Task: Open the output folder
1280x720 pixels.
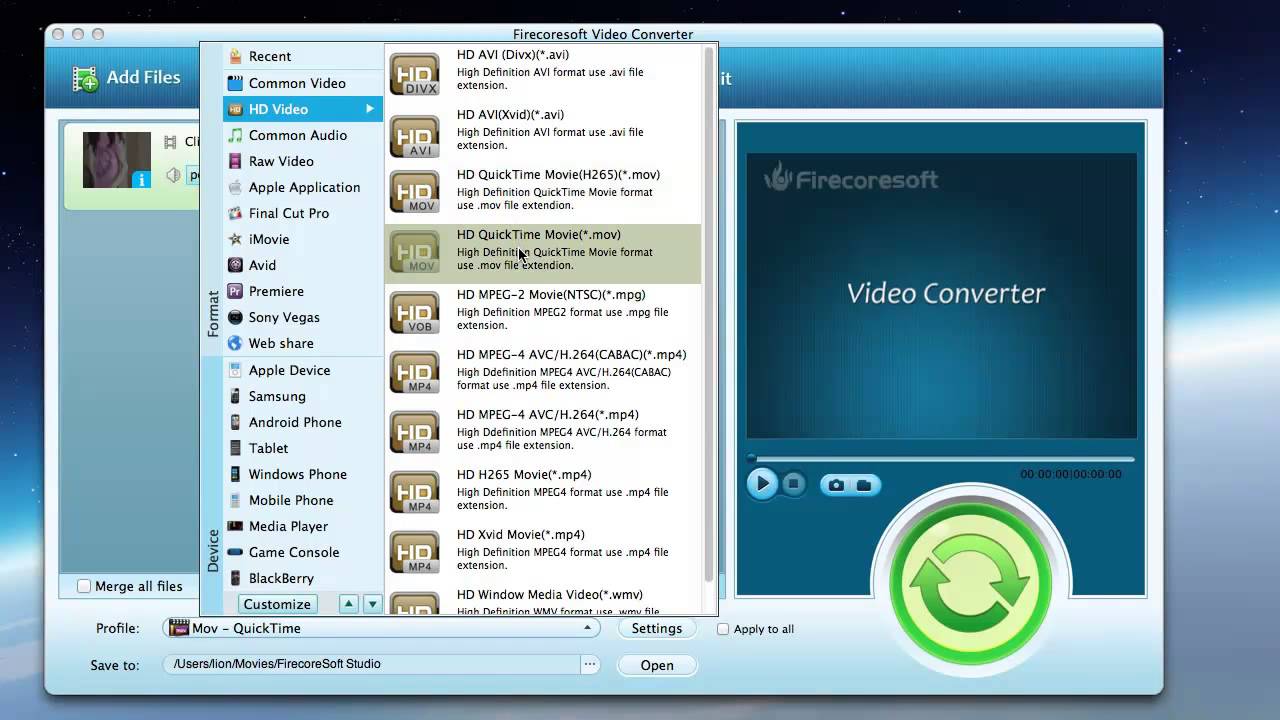Action: (x=657, y=665)
